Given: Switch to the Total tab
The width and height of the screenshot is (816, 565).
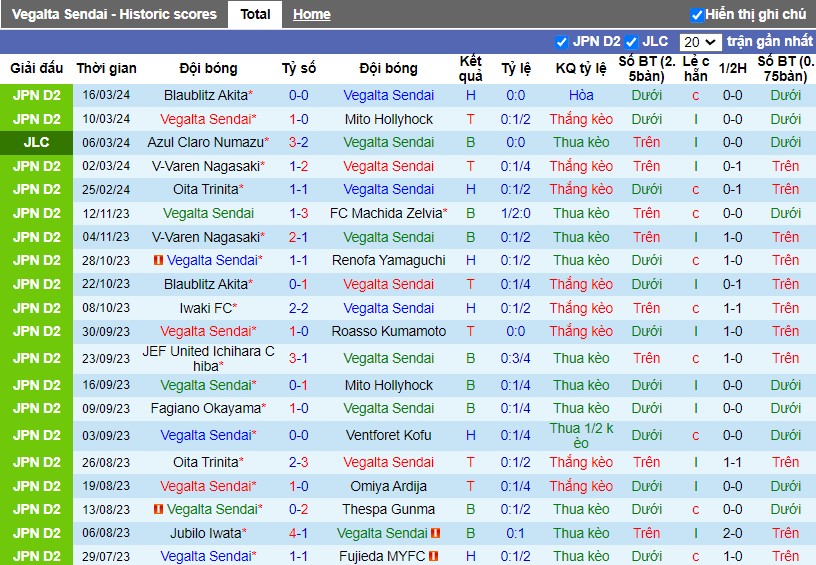Looking at the screenshot, I should 255,14.
